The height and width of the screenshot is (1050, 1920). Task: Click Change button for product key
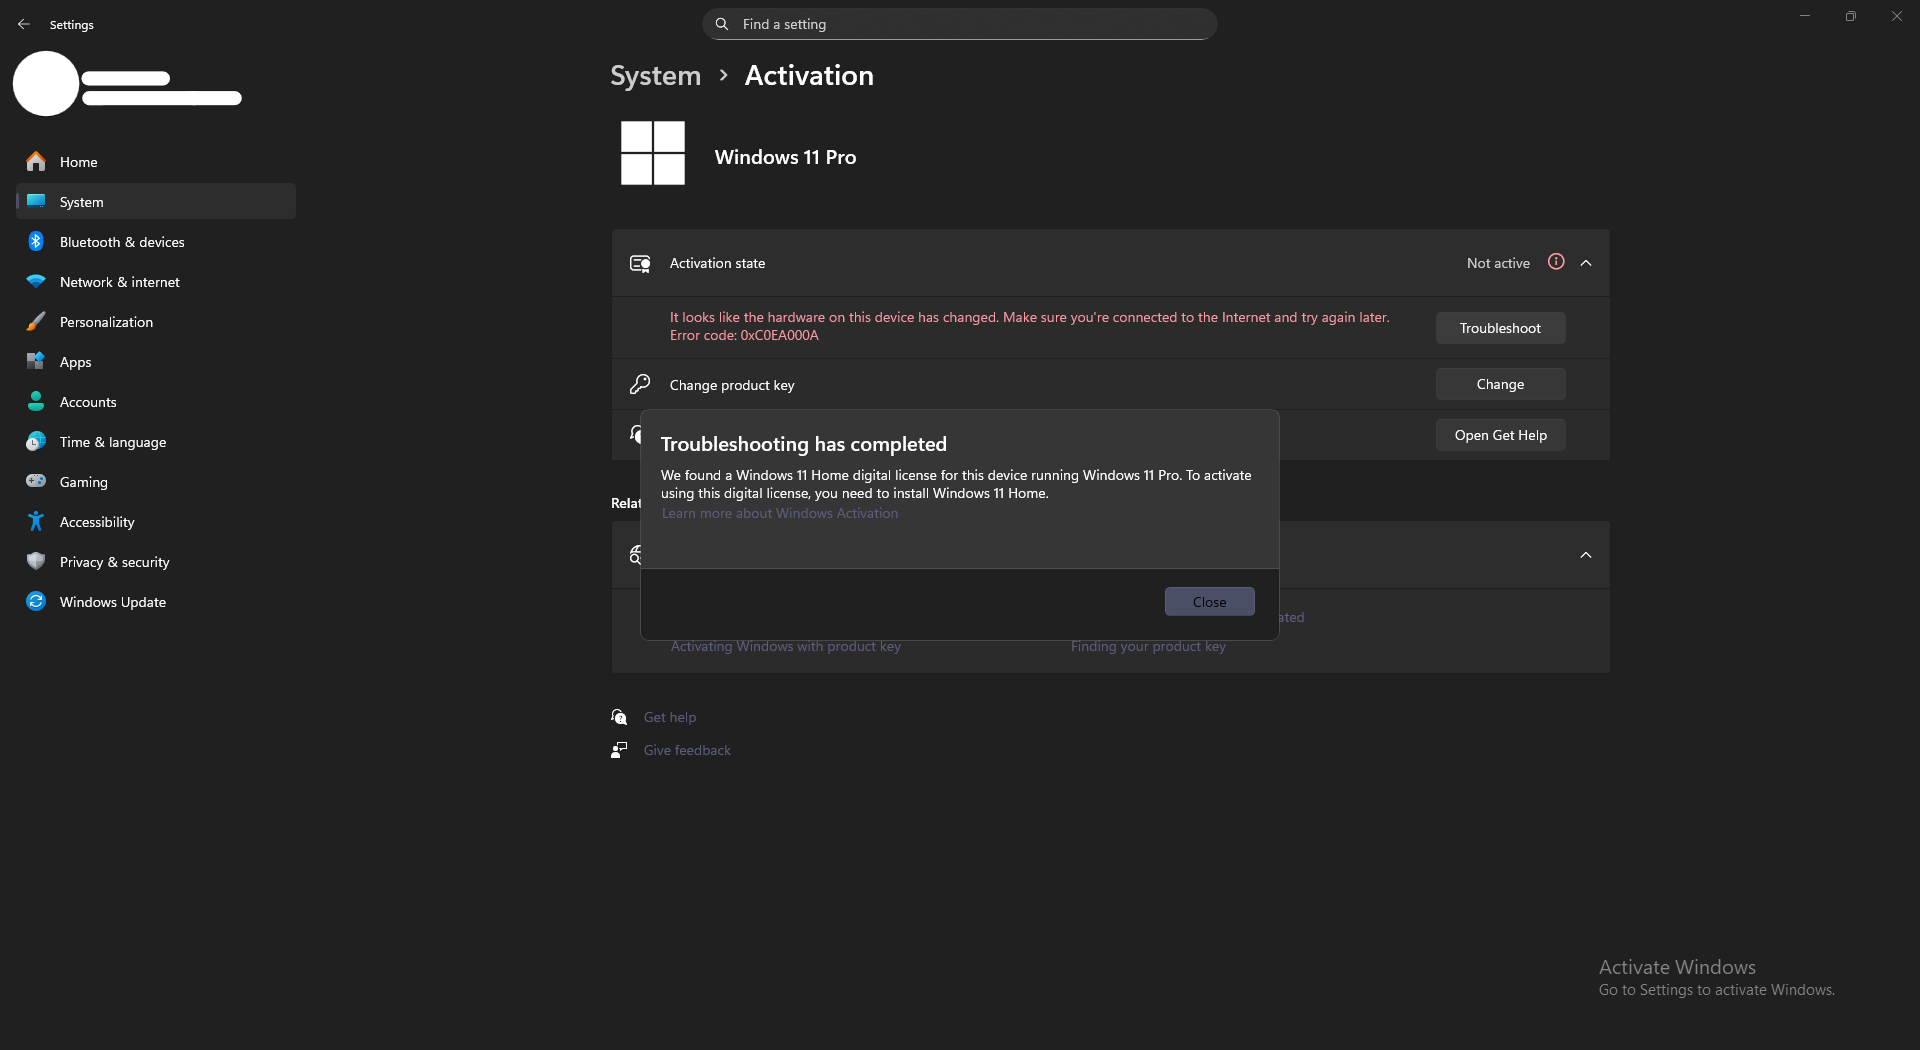[1501, 384]
